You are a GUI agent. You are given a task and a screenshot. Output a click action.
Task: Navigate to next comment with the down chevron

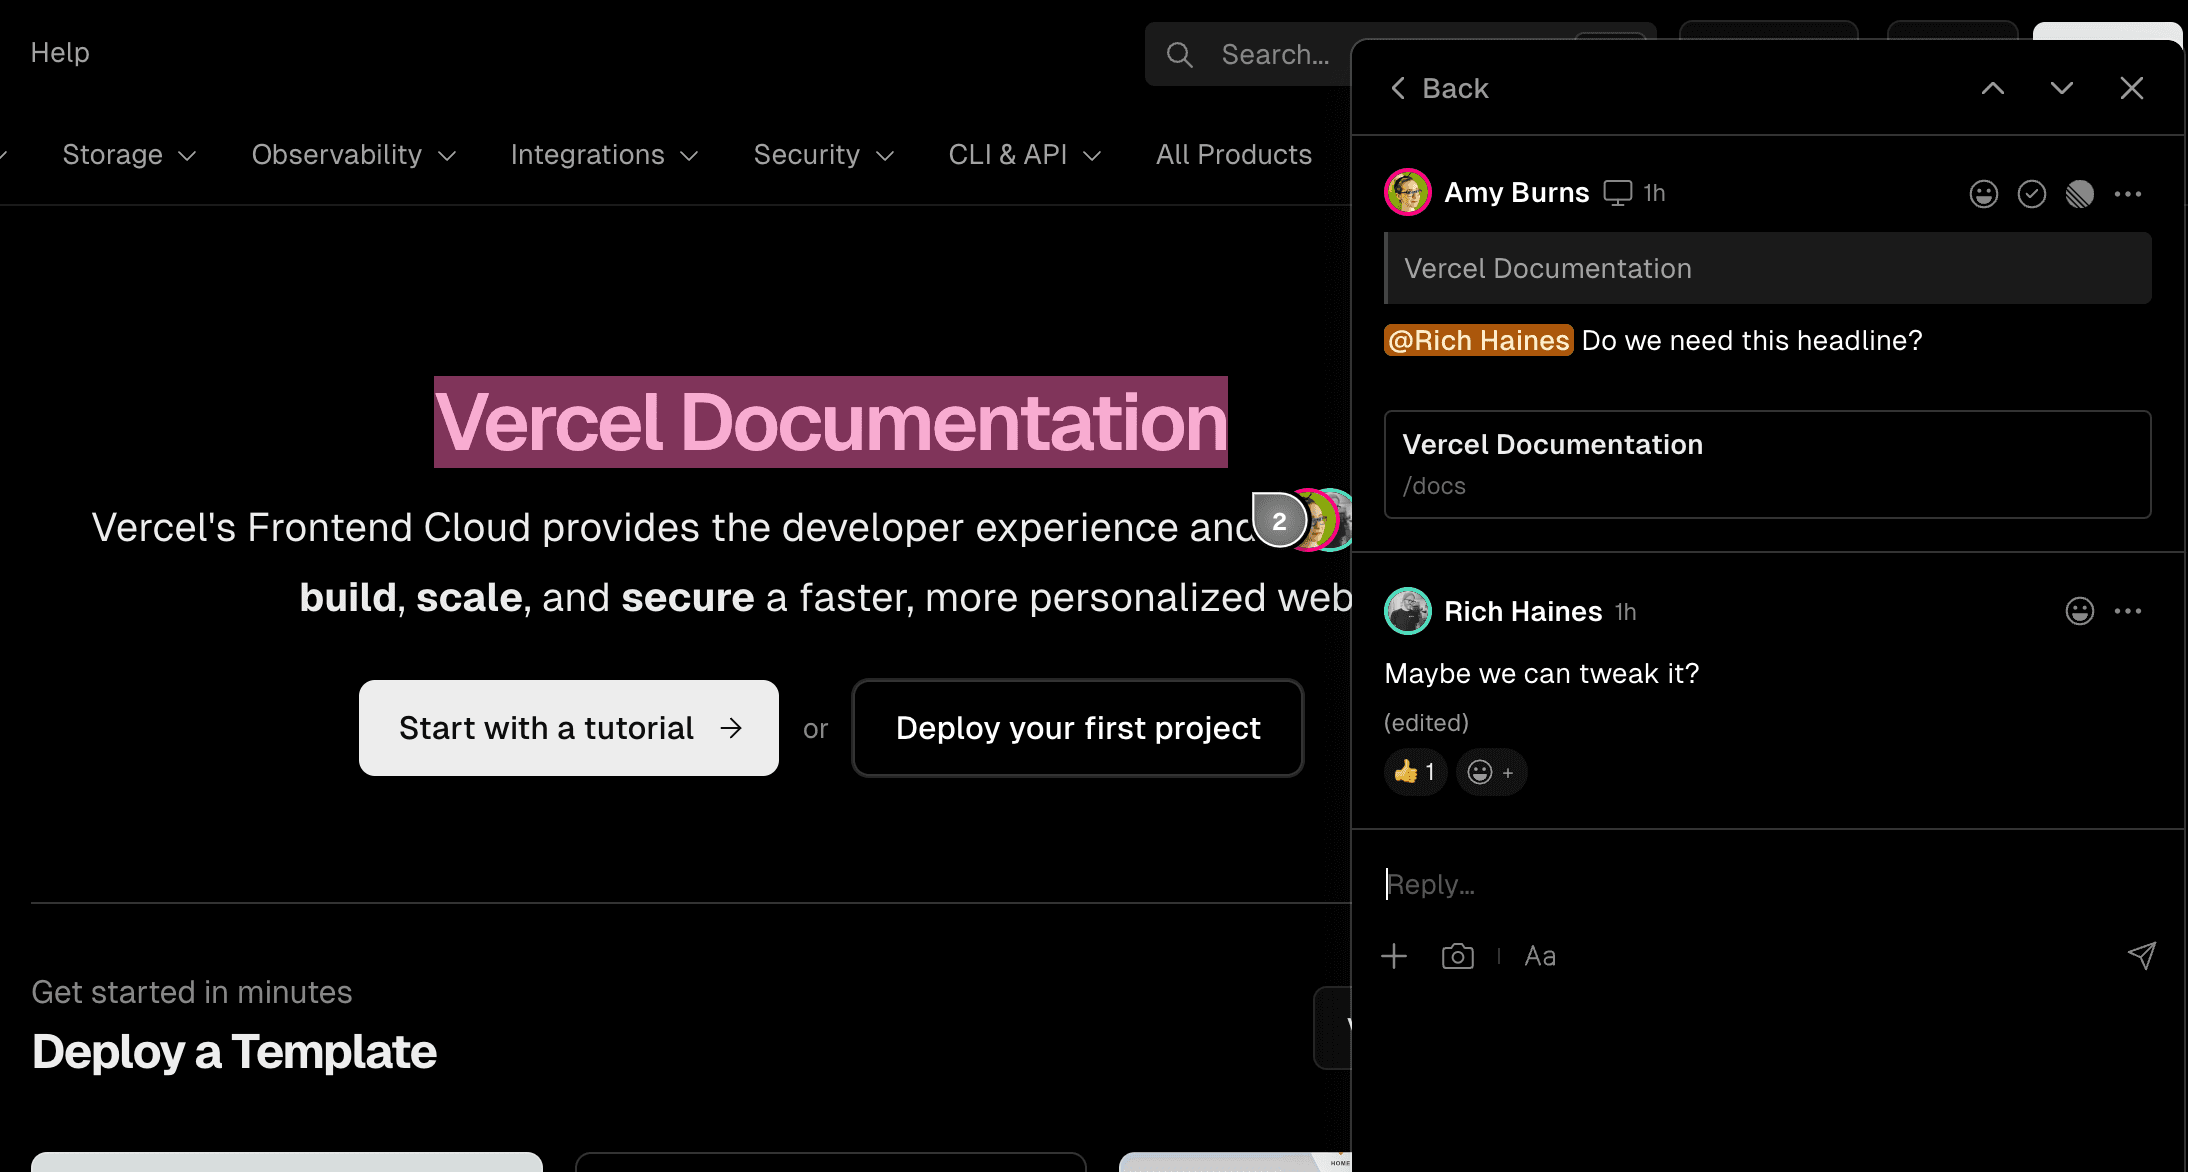(x=2060, y=88)
